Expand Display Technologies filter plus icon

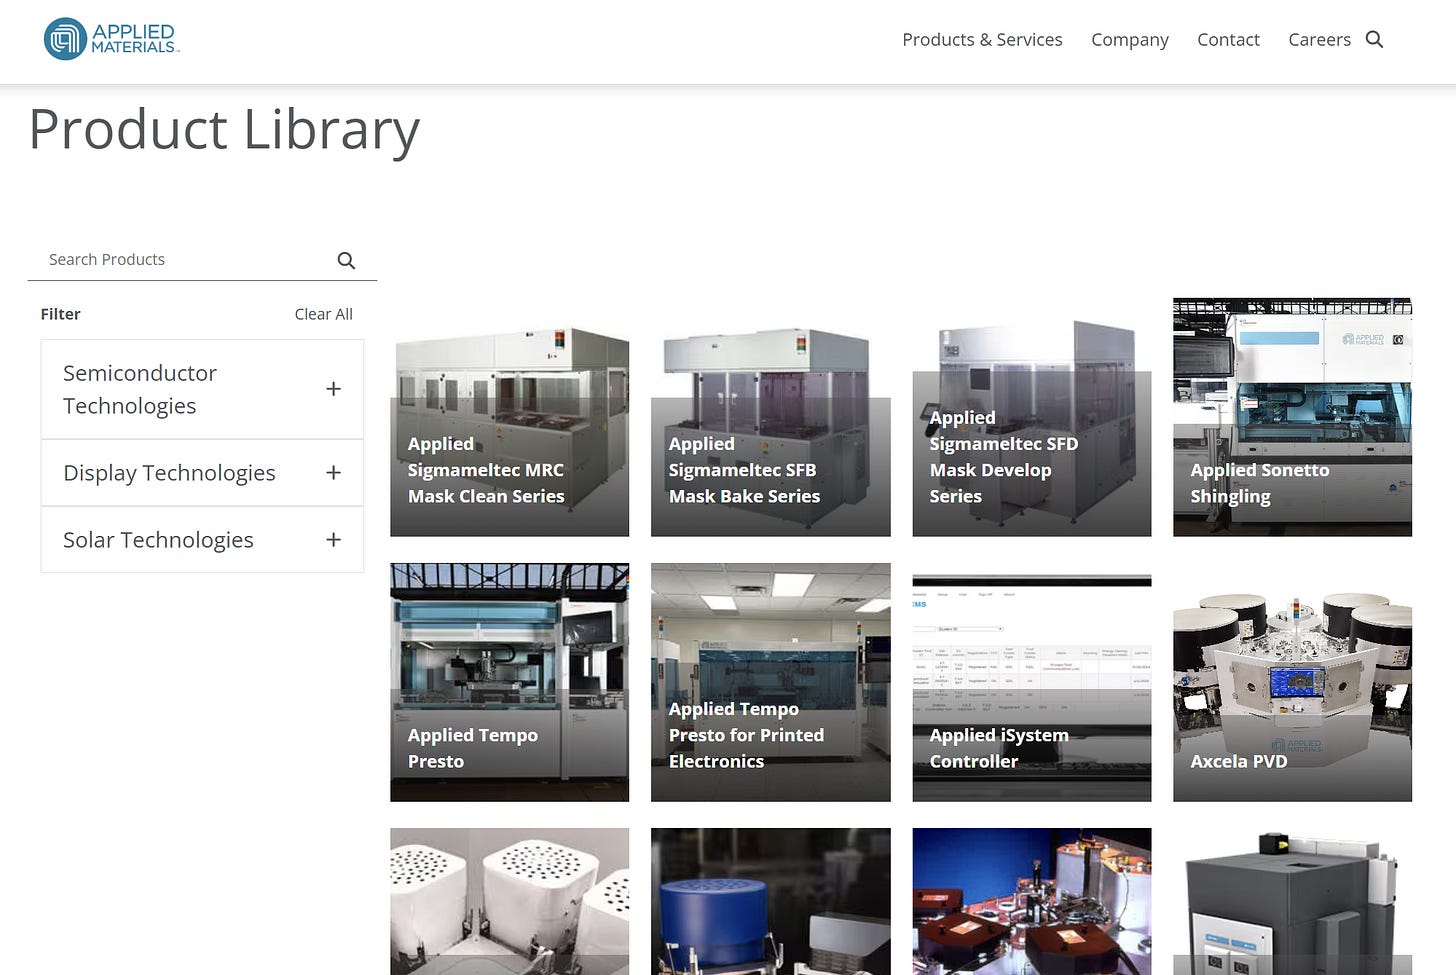[334, 473]
